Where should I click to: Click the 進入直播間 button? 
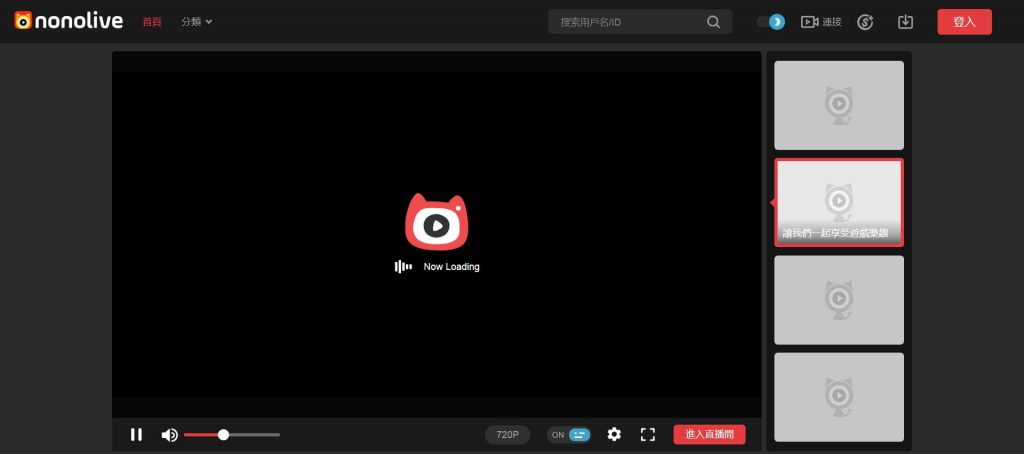pyautogui.click(x=709, y=435)
